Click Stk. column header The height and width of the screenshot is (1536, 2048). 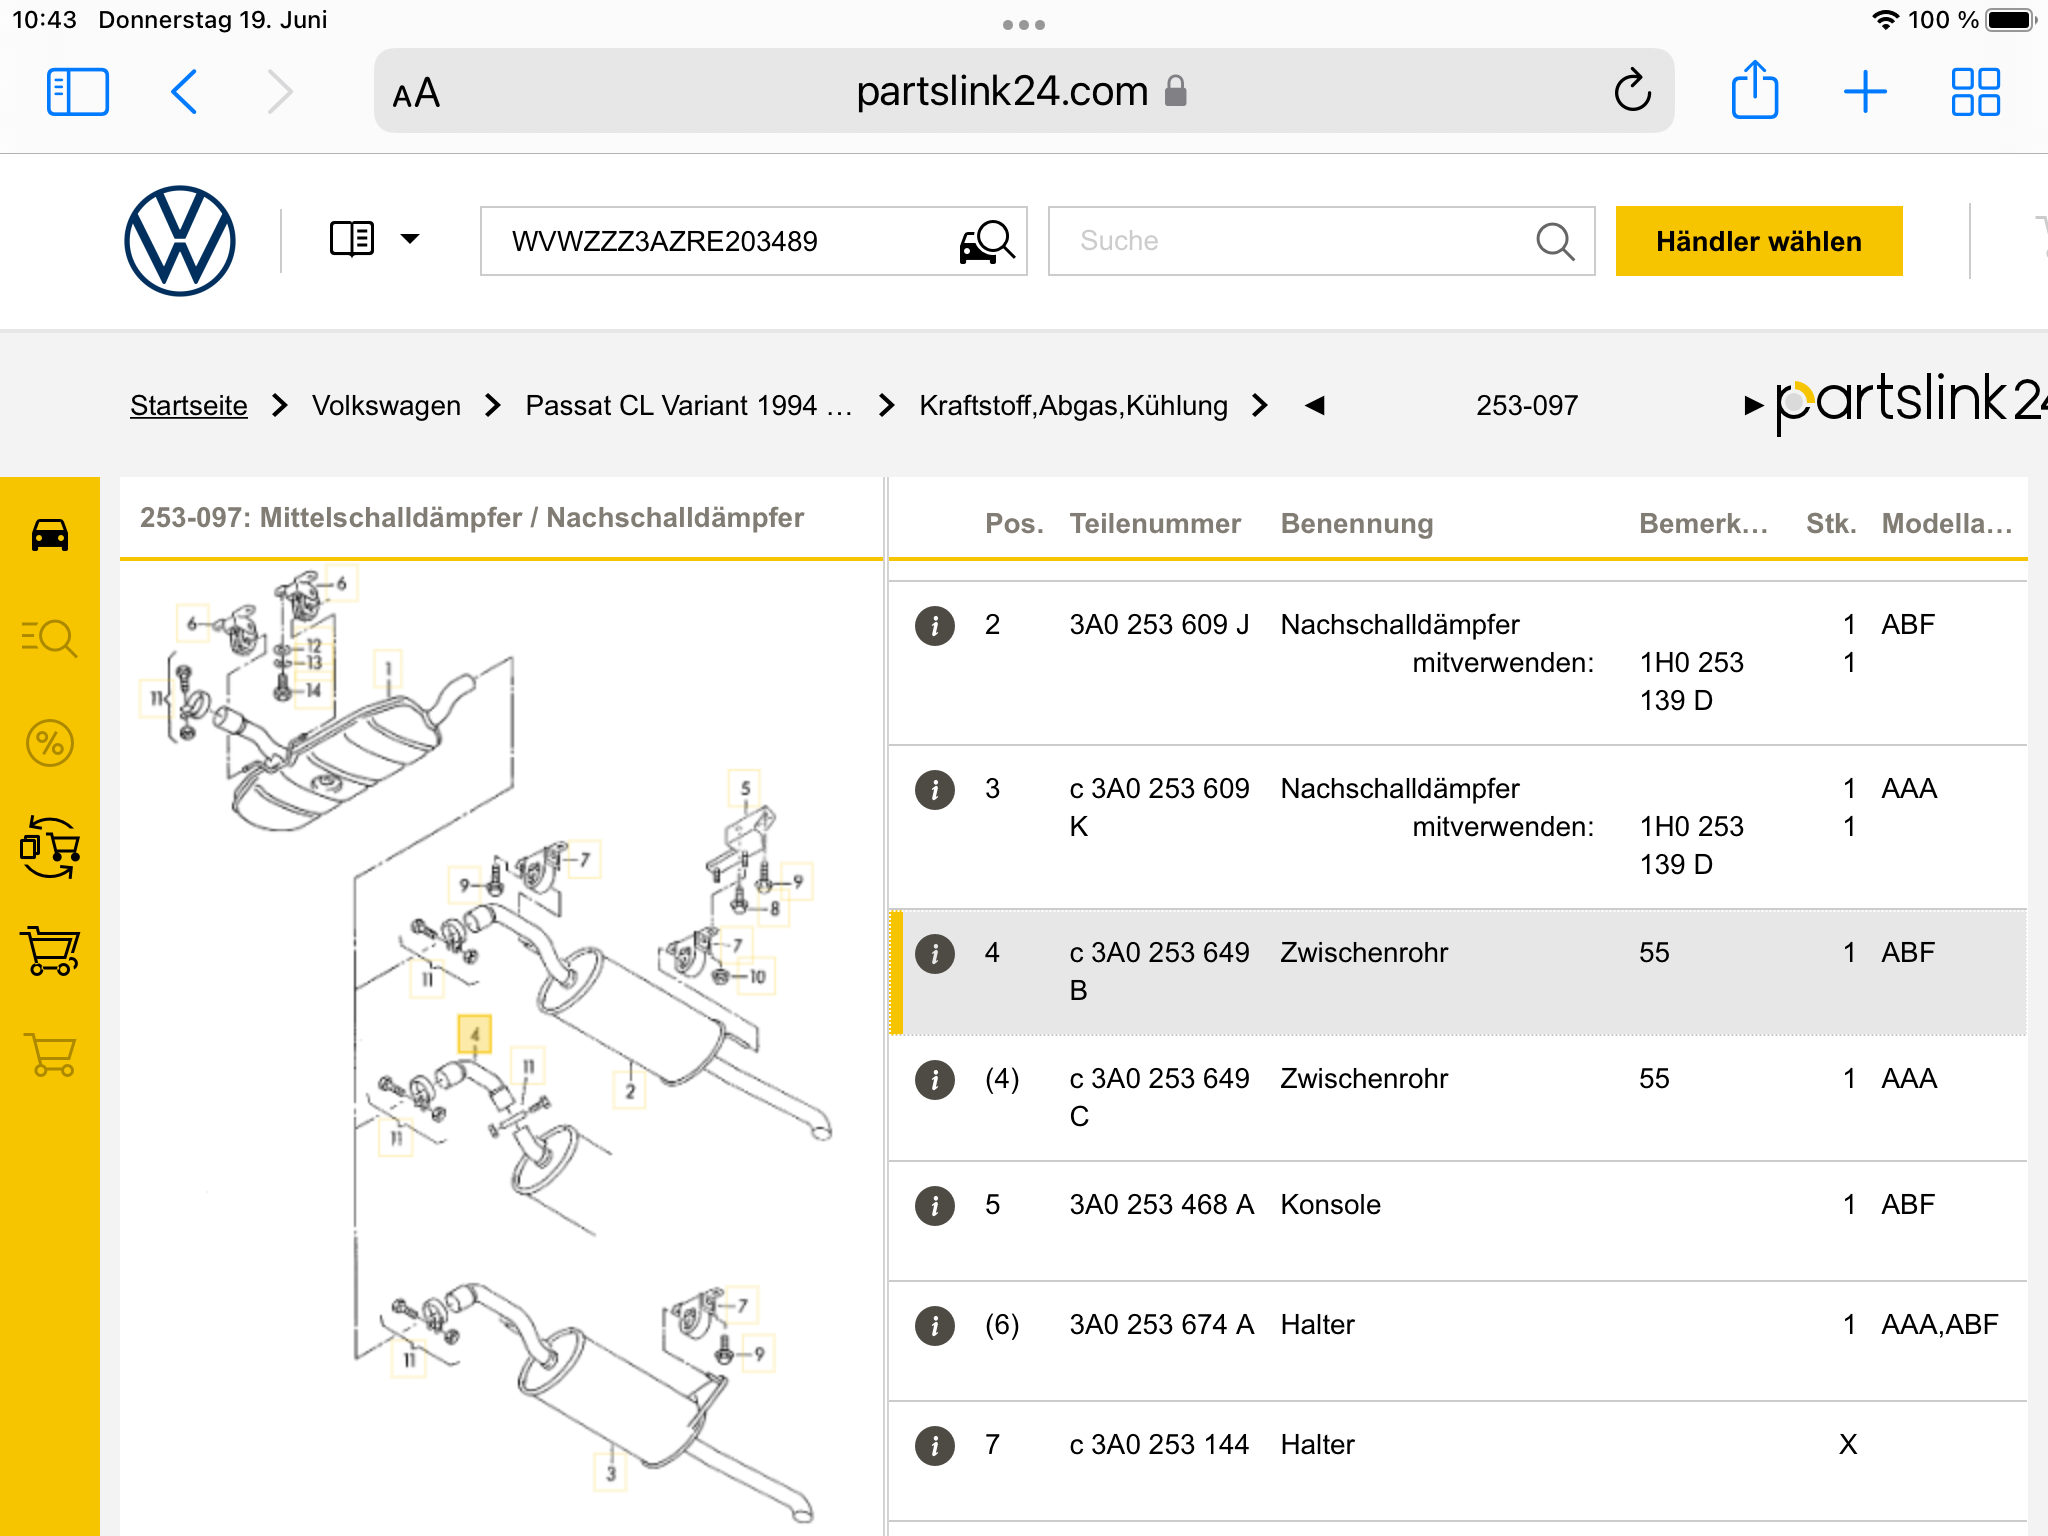click(1831, 524)
